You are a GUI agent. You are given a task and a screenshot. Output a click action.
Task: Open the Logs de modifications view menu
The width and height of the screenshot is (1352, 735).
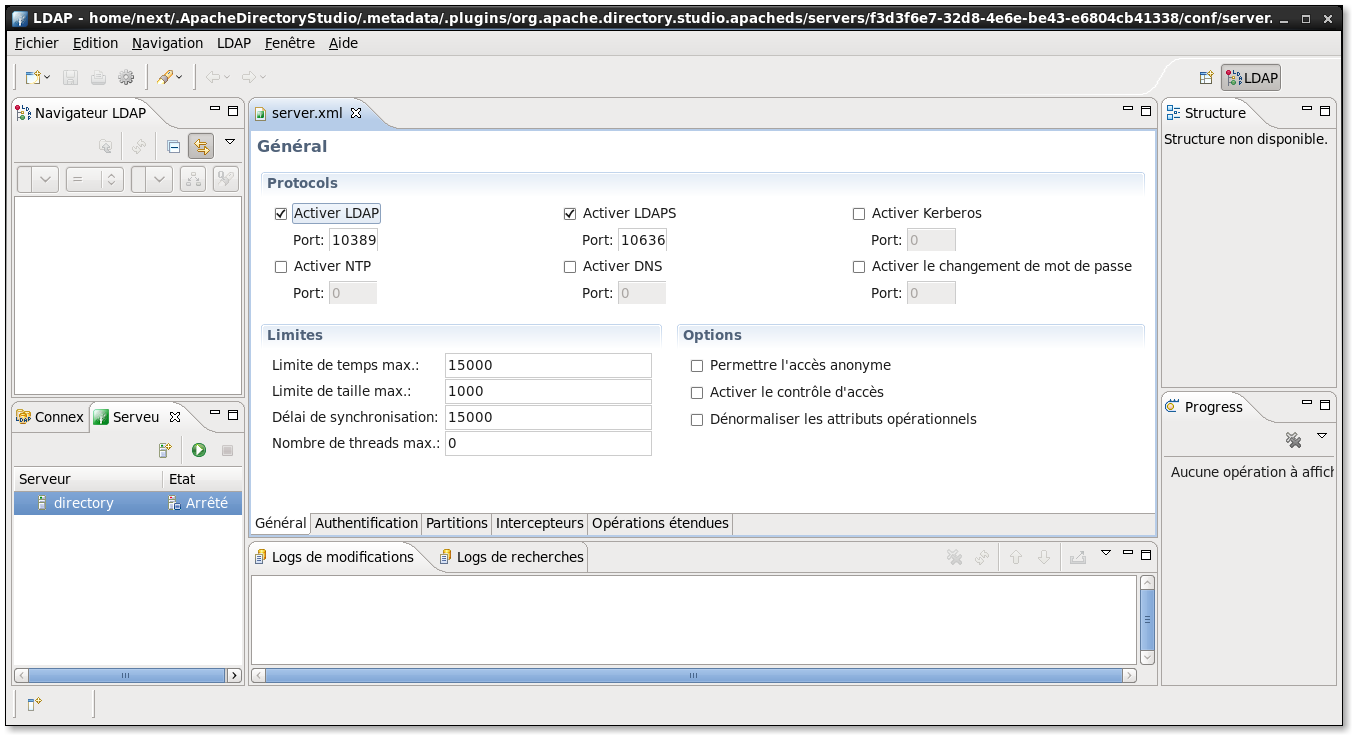click(1105, 552)
